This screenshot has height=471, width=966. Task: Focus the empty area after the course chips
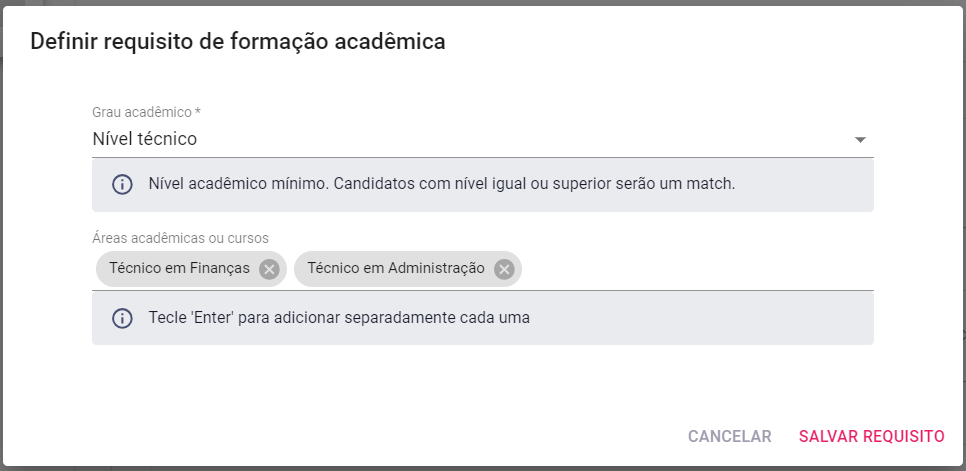697,269
